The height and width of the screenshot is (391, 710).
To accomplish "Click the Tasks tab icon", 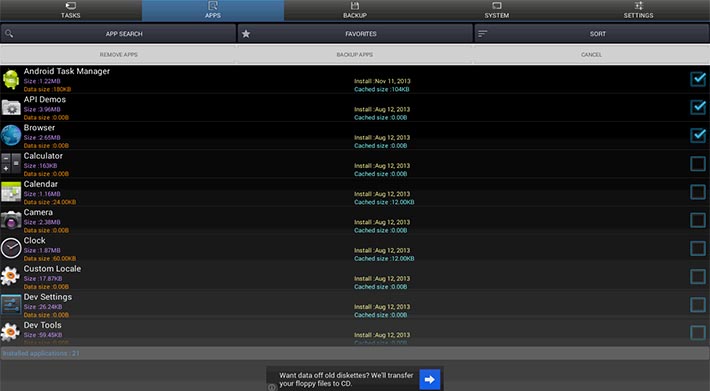I will [x=71, y=5].
